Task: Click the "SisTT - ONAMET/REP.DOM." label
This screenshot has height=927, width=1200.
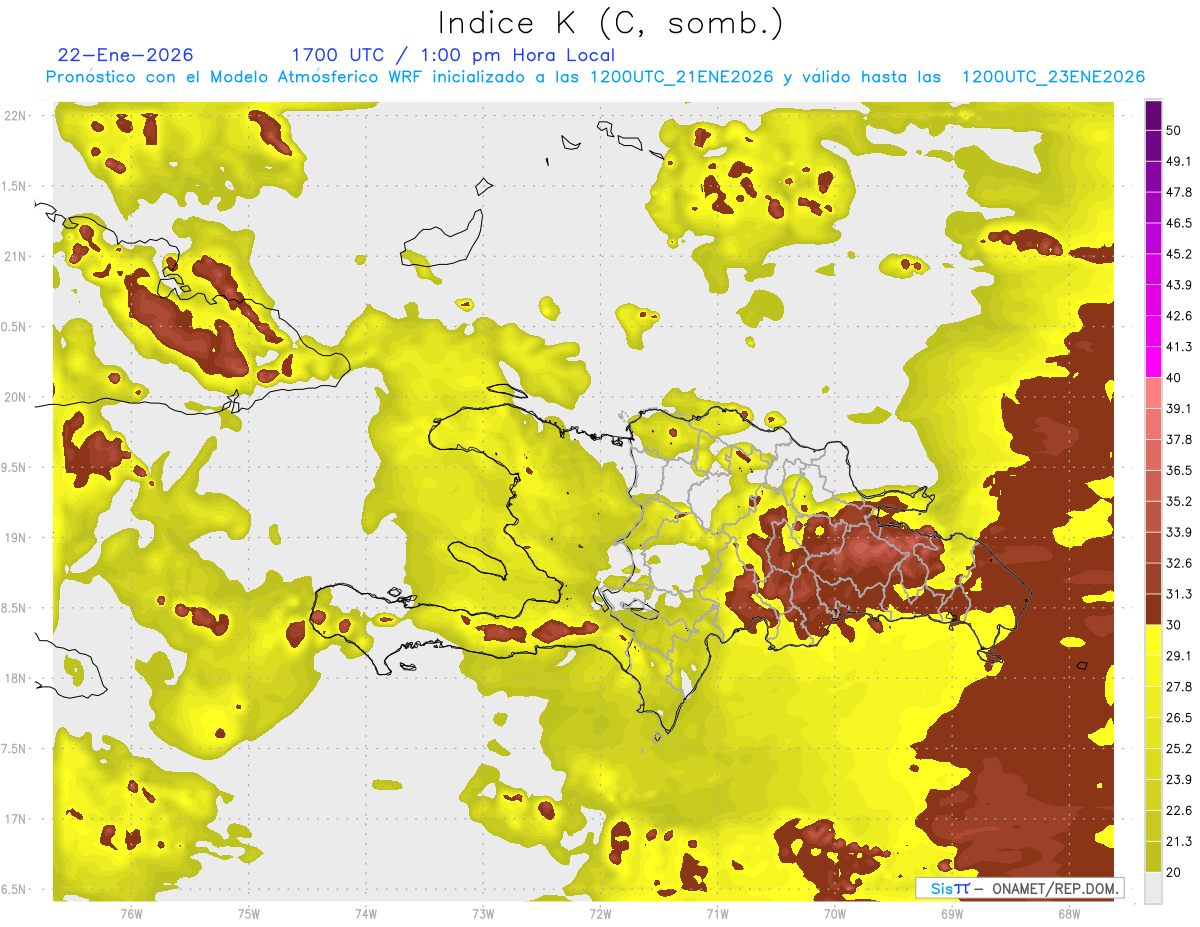Action: [1021, 888]
